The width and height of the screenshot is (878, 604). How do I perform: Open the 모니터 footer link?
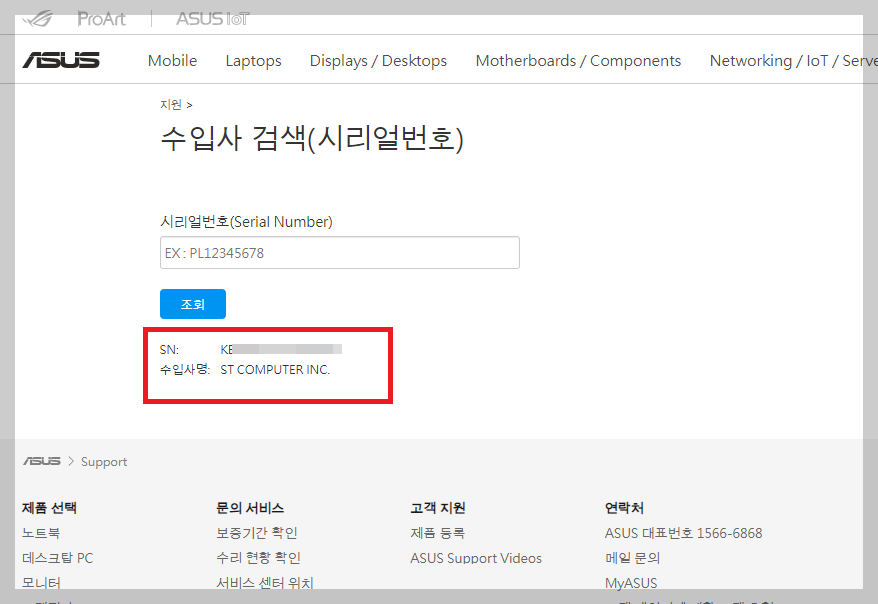[x=41, y=583]
